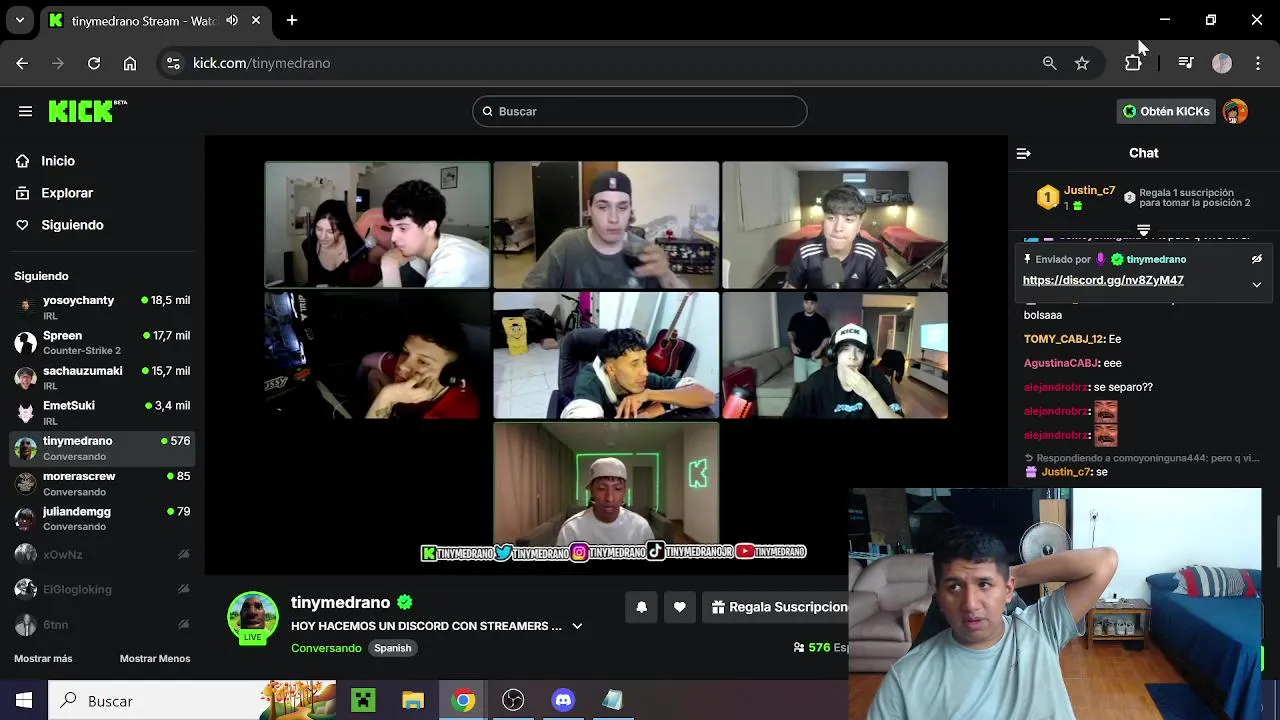Click the address bar showing kick.com/tinymedrano
The width and height of the screenshot is (1280, 720).
pos(600,63)
